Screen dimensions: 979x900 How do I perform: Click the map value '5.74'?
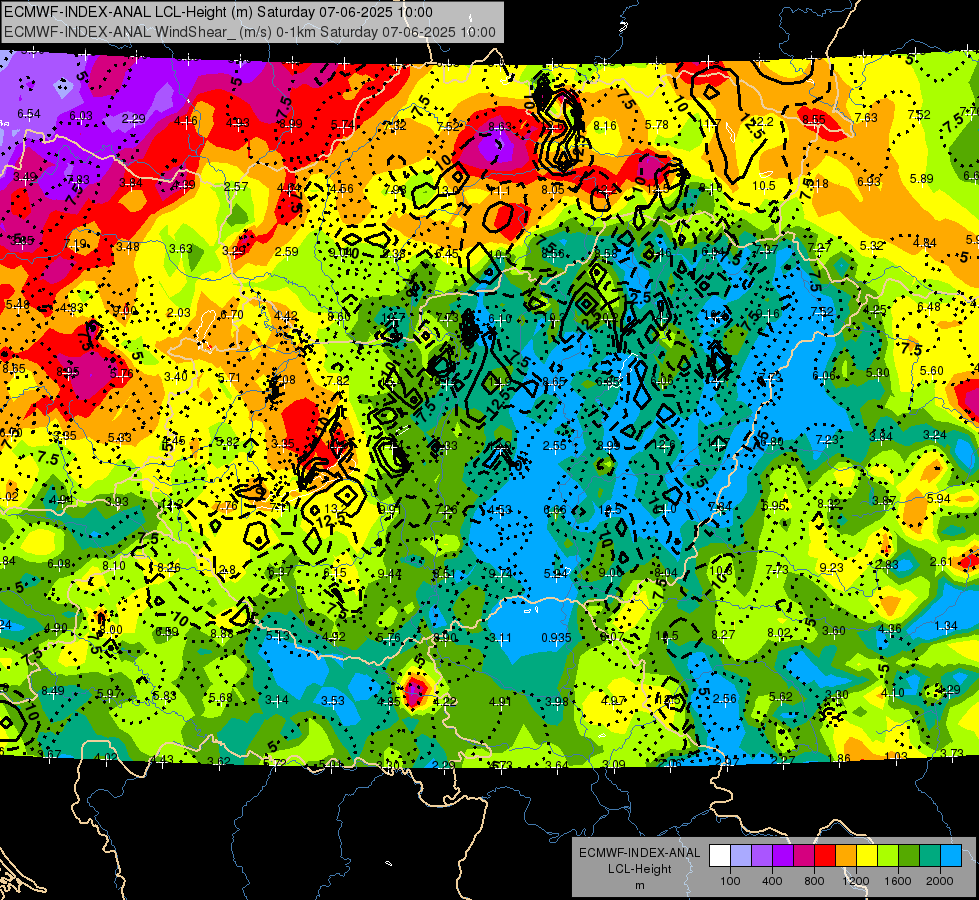point(342,125)
